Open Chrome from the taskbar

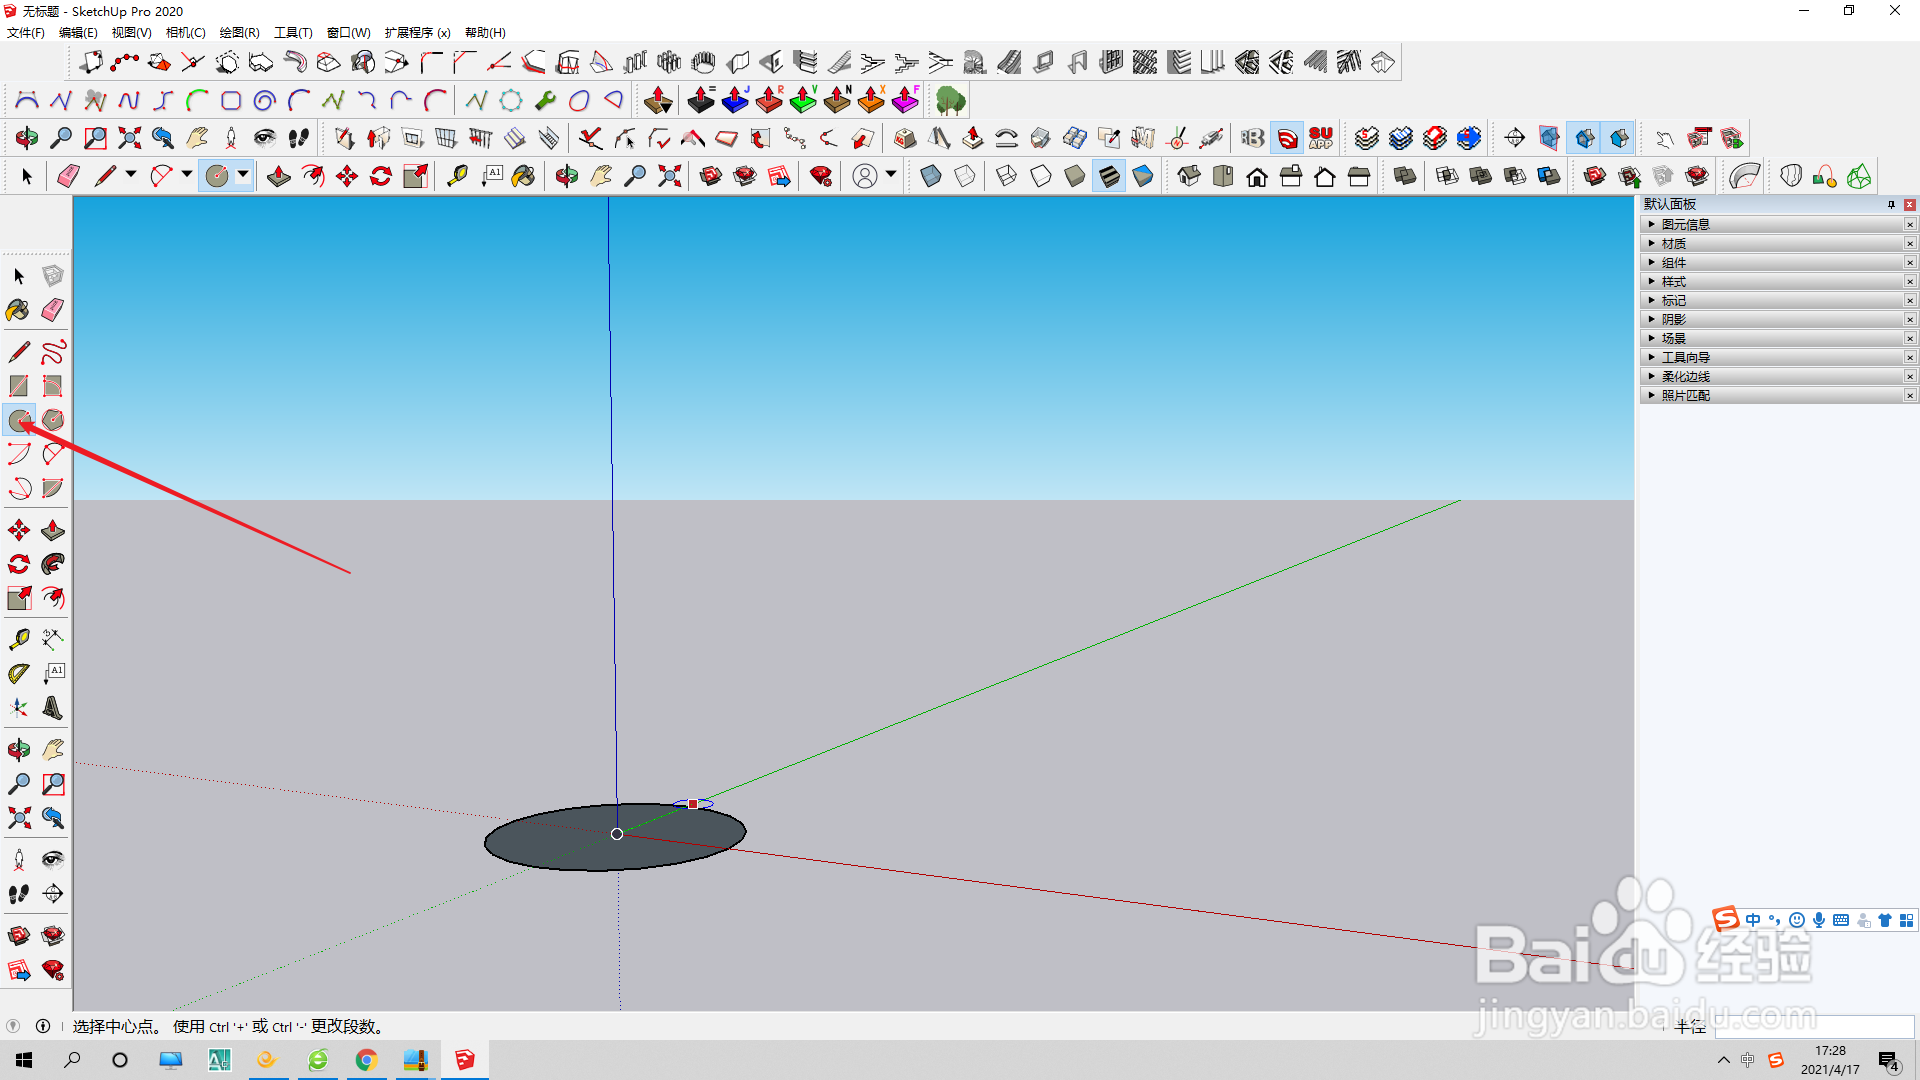(366, 1060)
